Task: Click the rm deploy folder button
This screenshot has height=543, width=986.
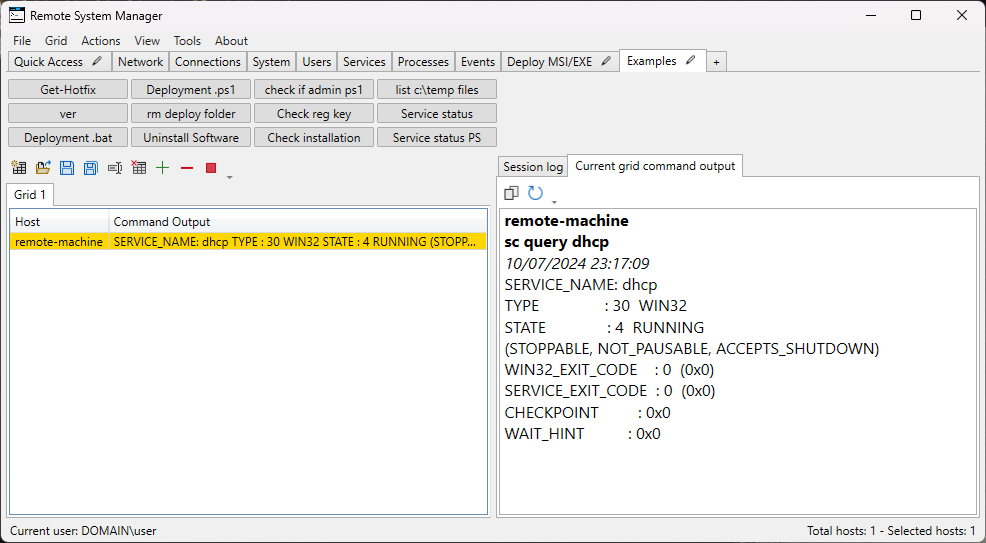Action: 191,114
